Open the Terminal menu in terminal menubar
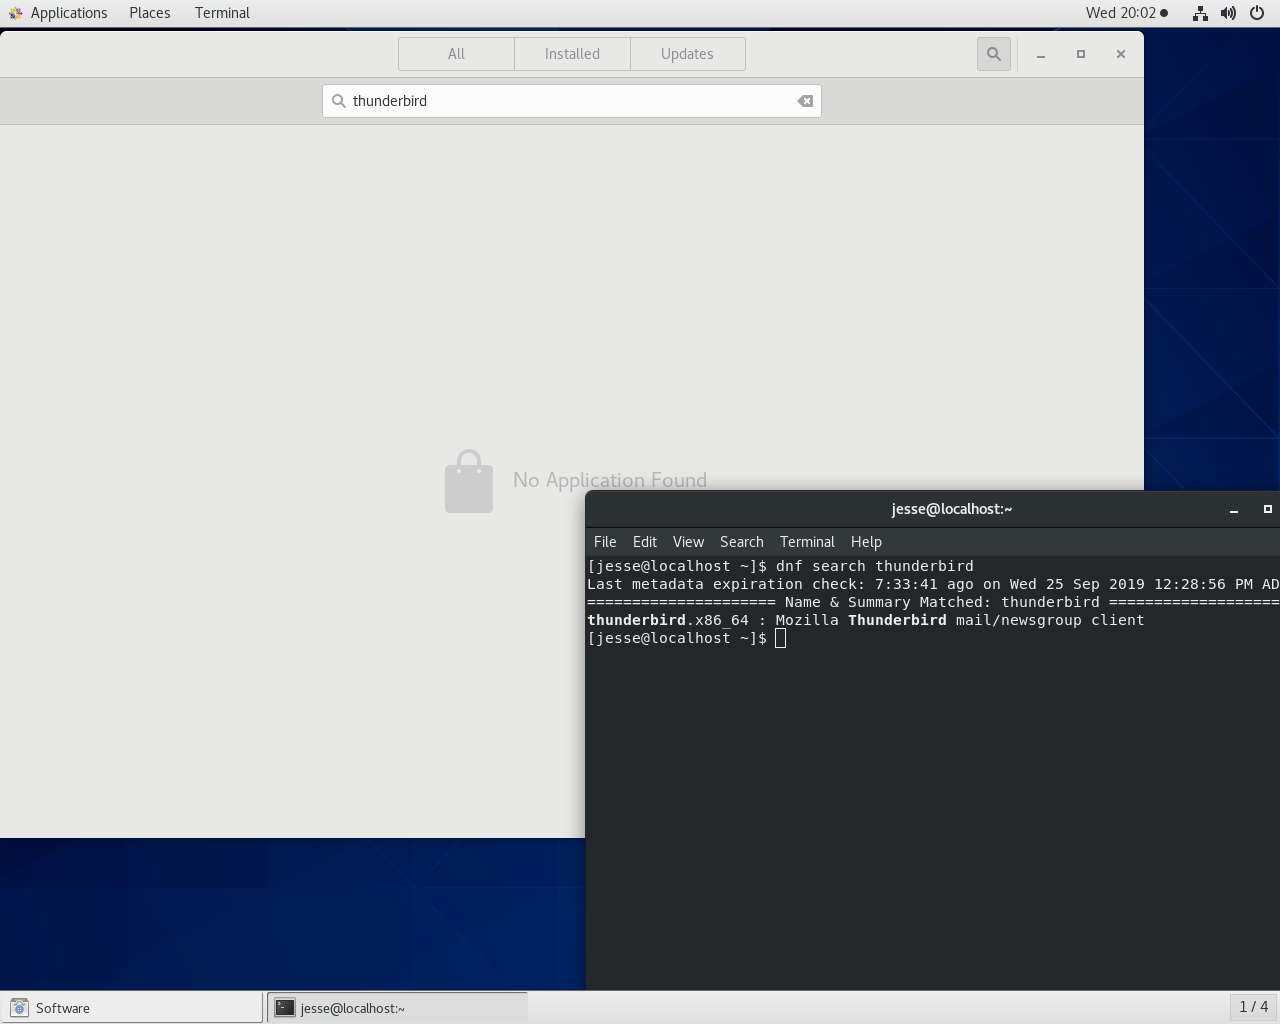 click(807, 542)
